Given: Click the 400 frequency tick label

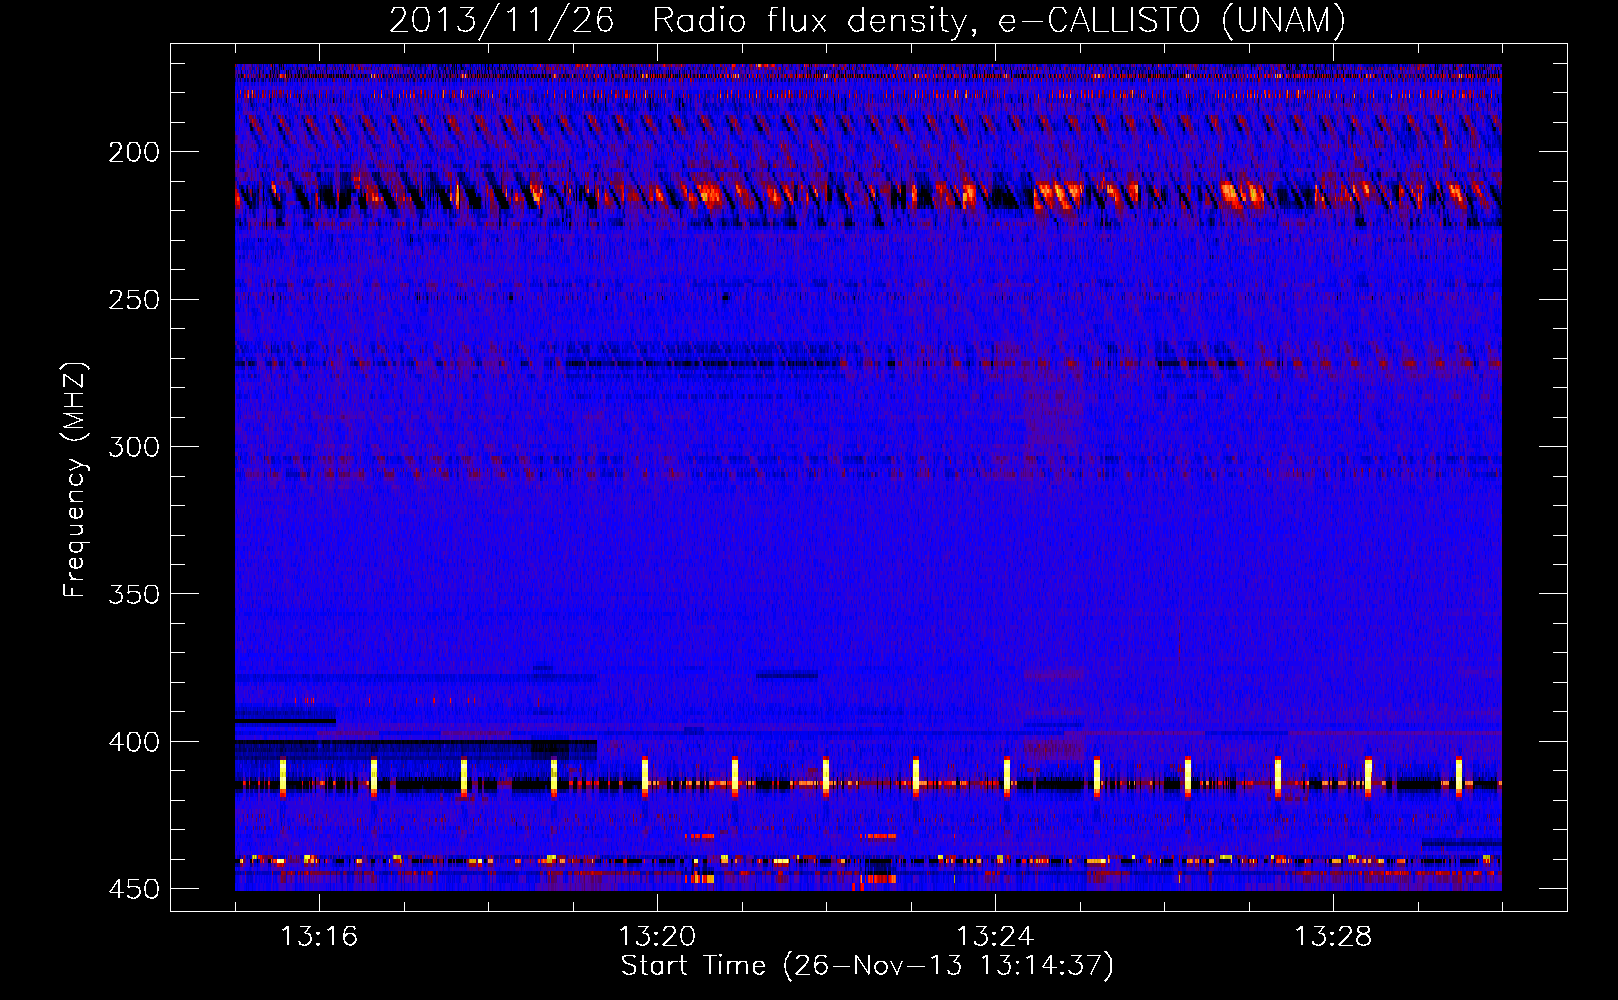Looking at the screenshot, I should tap(134, 742).
